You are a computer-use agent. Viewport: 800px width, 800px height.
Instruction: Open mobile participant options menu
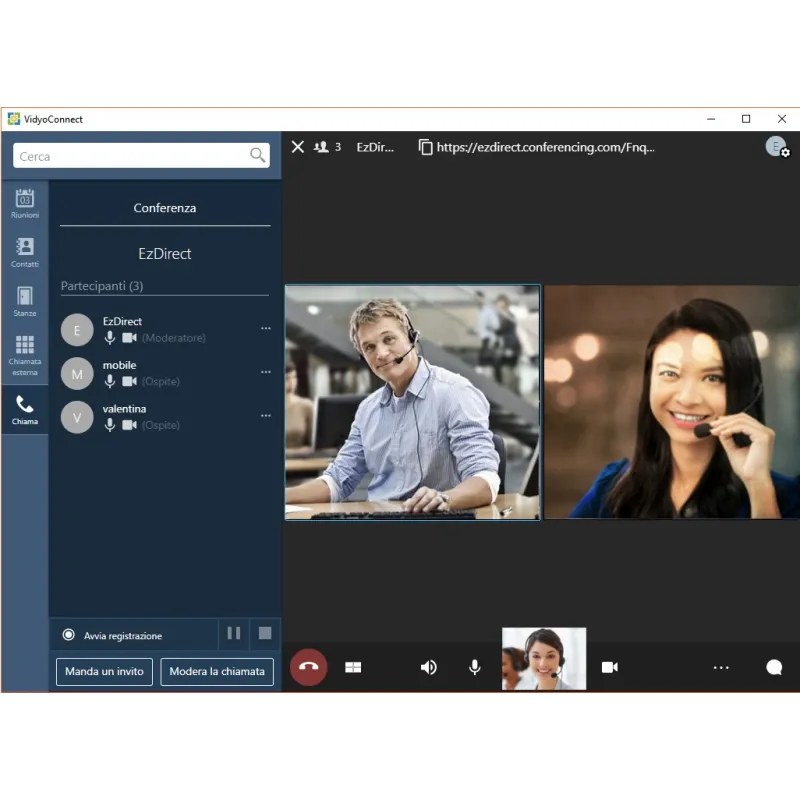(x=266, y=372)
